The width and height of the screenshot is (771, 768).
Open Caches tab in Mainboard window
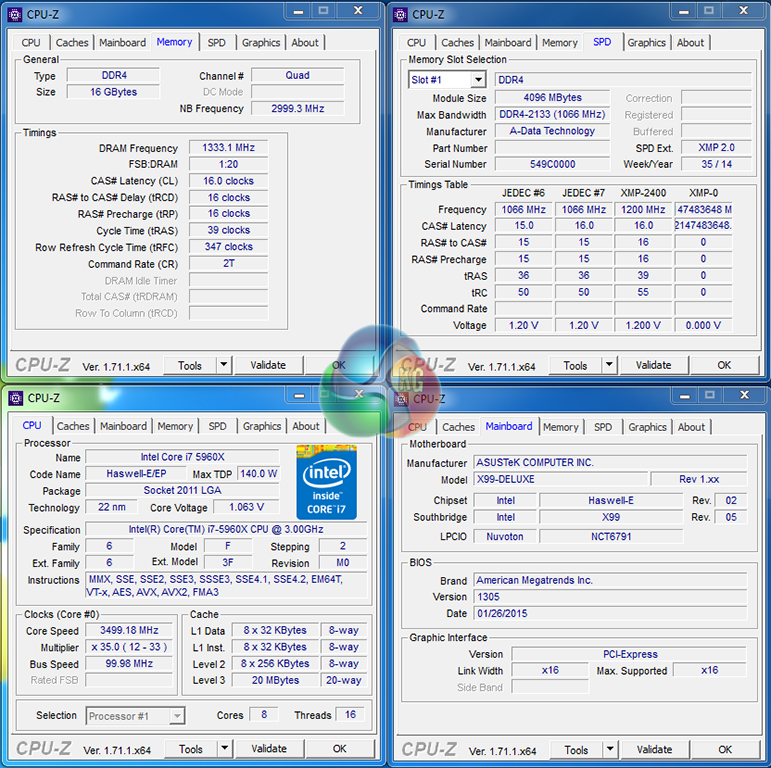(x=458, y=427)
